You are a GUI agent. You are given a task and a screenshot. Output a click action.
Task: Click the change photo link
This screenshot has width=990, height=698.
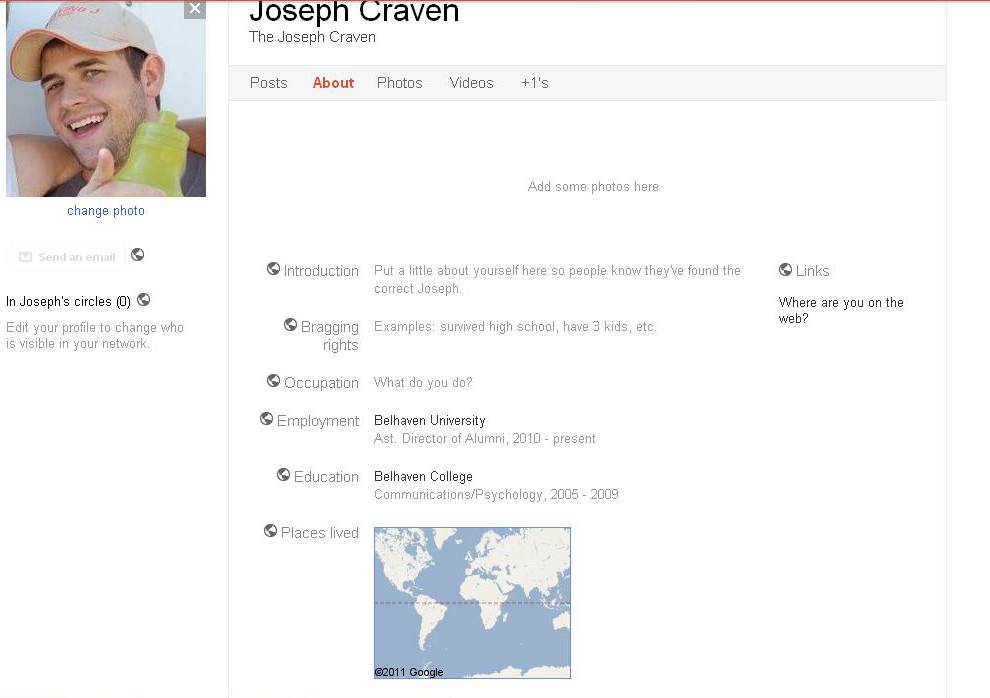106,211
